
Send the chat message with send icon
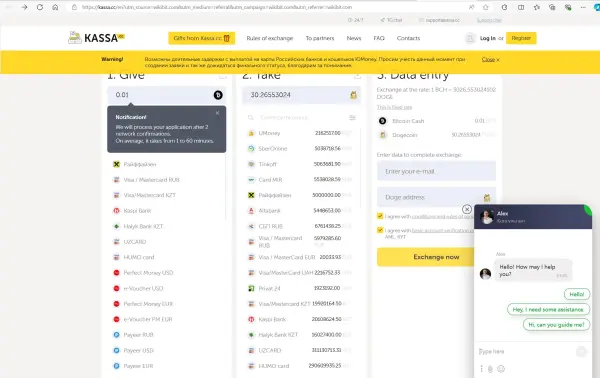[x=581, y=351]
